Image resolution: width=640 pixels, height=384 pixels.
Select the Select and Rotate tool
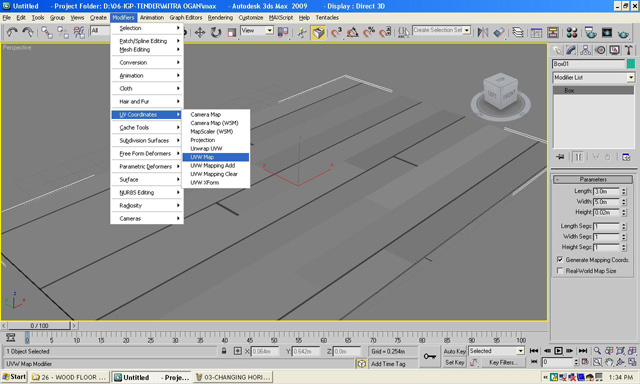[216, 32]
